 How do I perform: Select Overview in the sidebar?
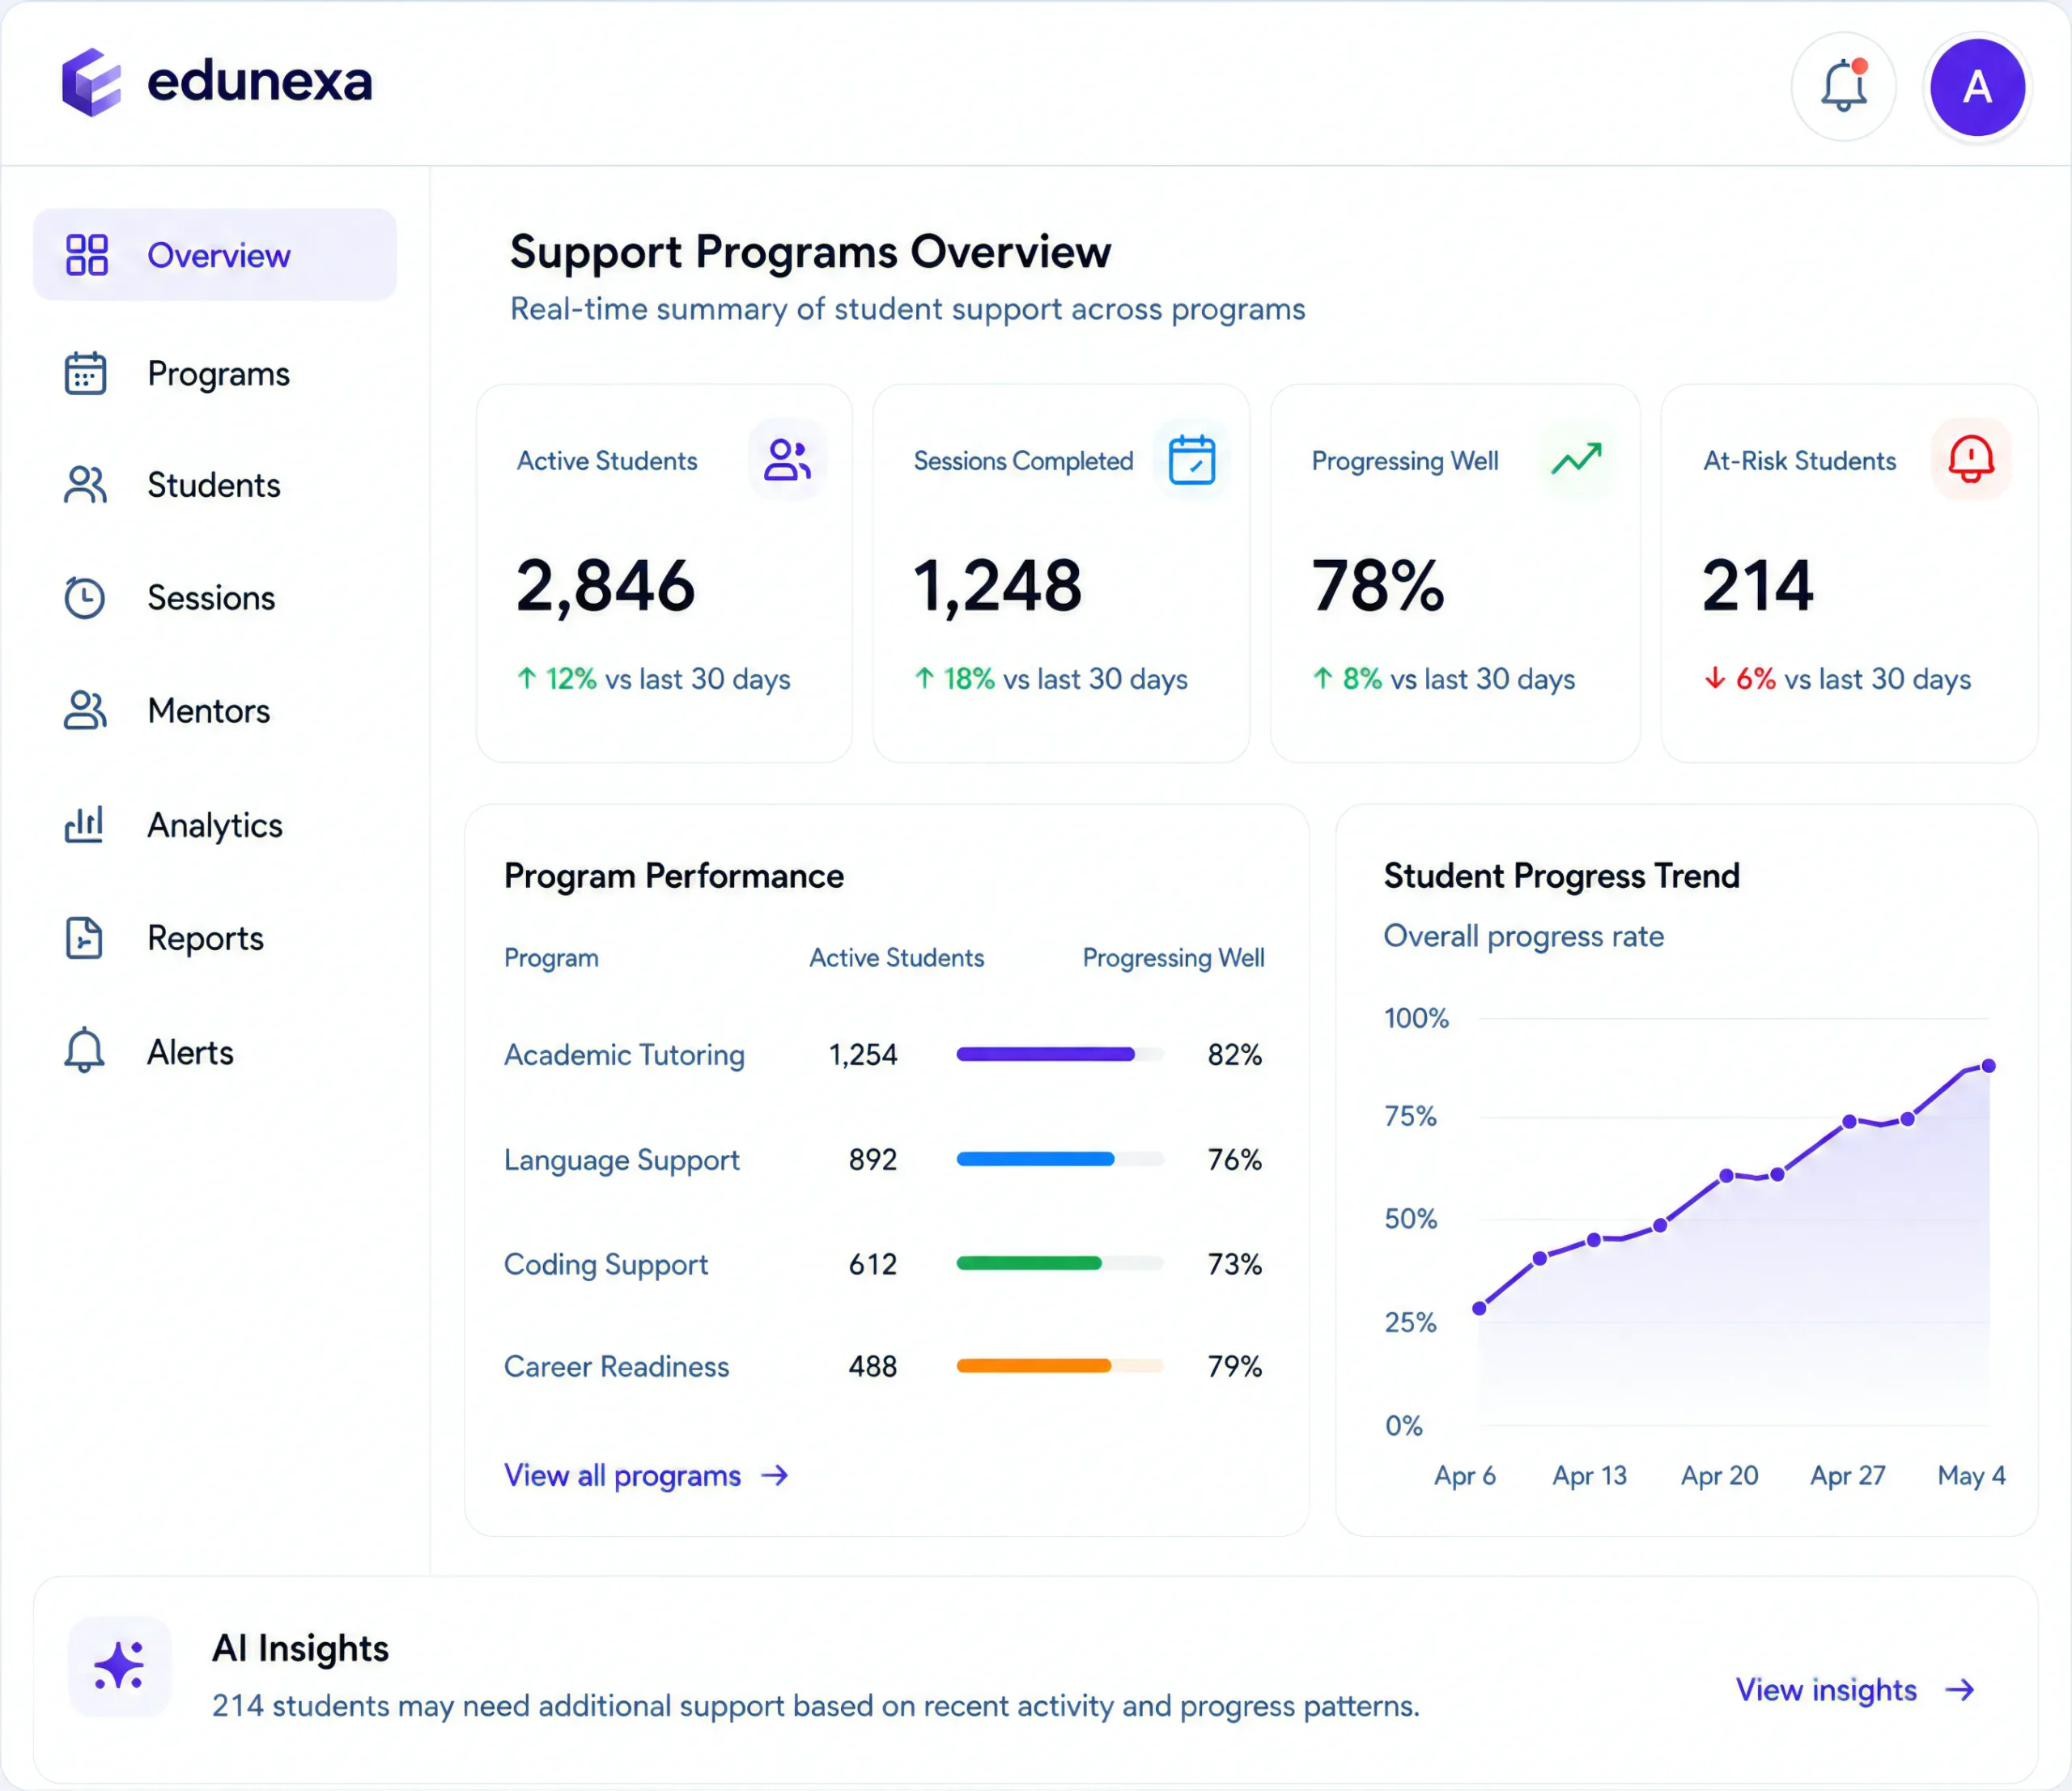coord(215,255)
